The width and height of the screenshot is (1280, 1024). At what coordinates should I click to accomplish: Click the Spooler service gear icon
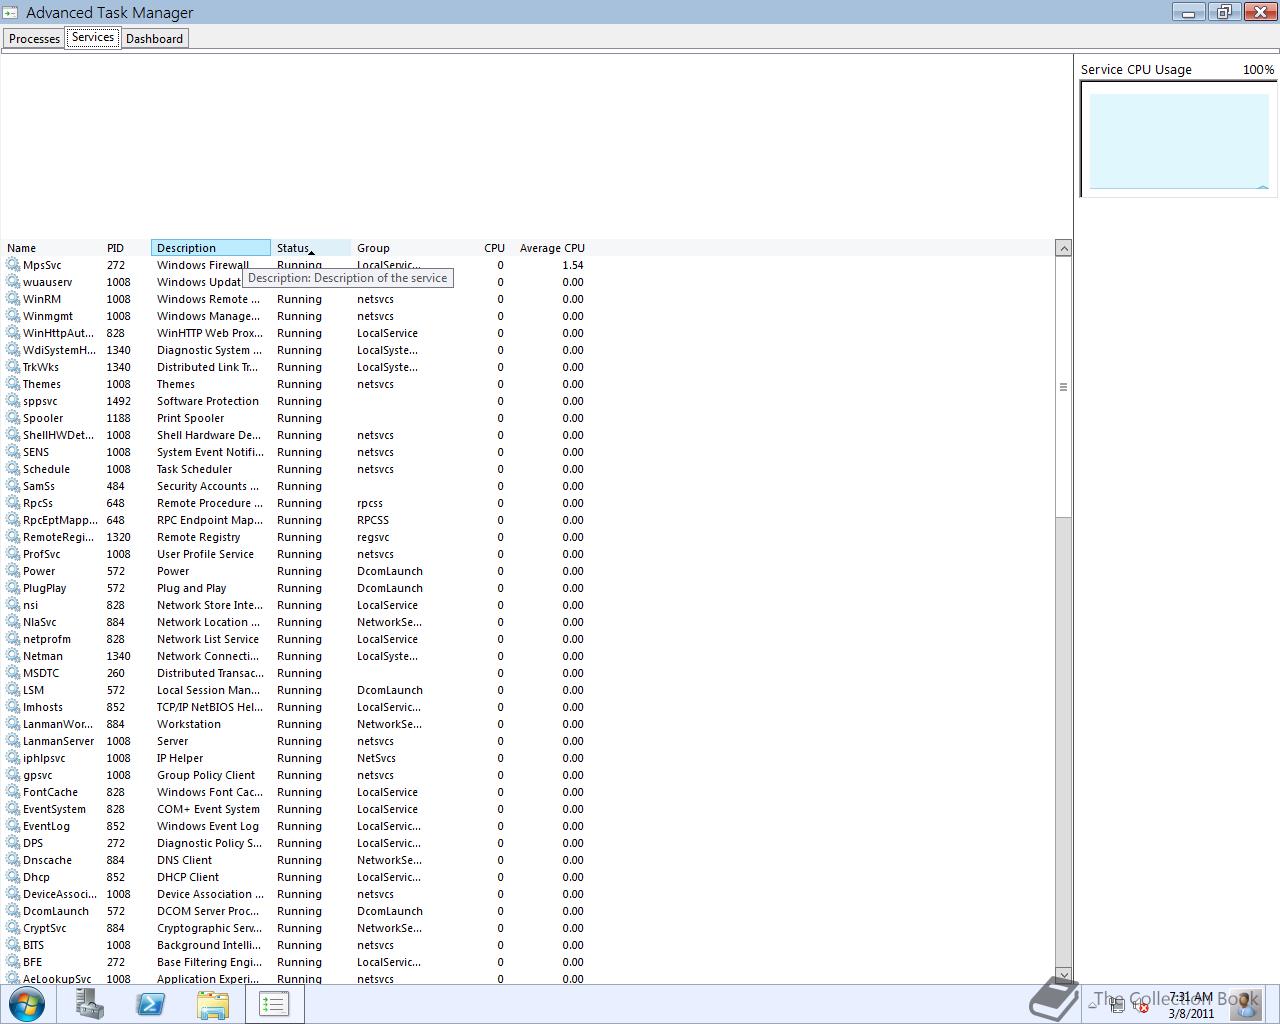[13, 418]
